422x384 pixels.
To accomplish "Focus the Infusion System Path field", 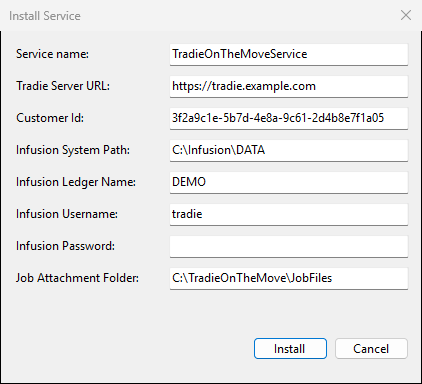I will [x=289, y=150].
